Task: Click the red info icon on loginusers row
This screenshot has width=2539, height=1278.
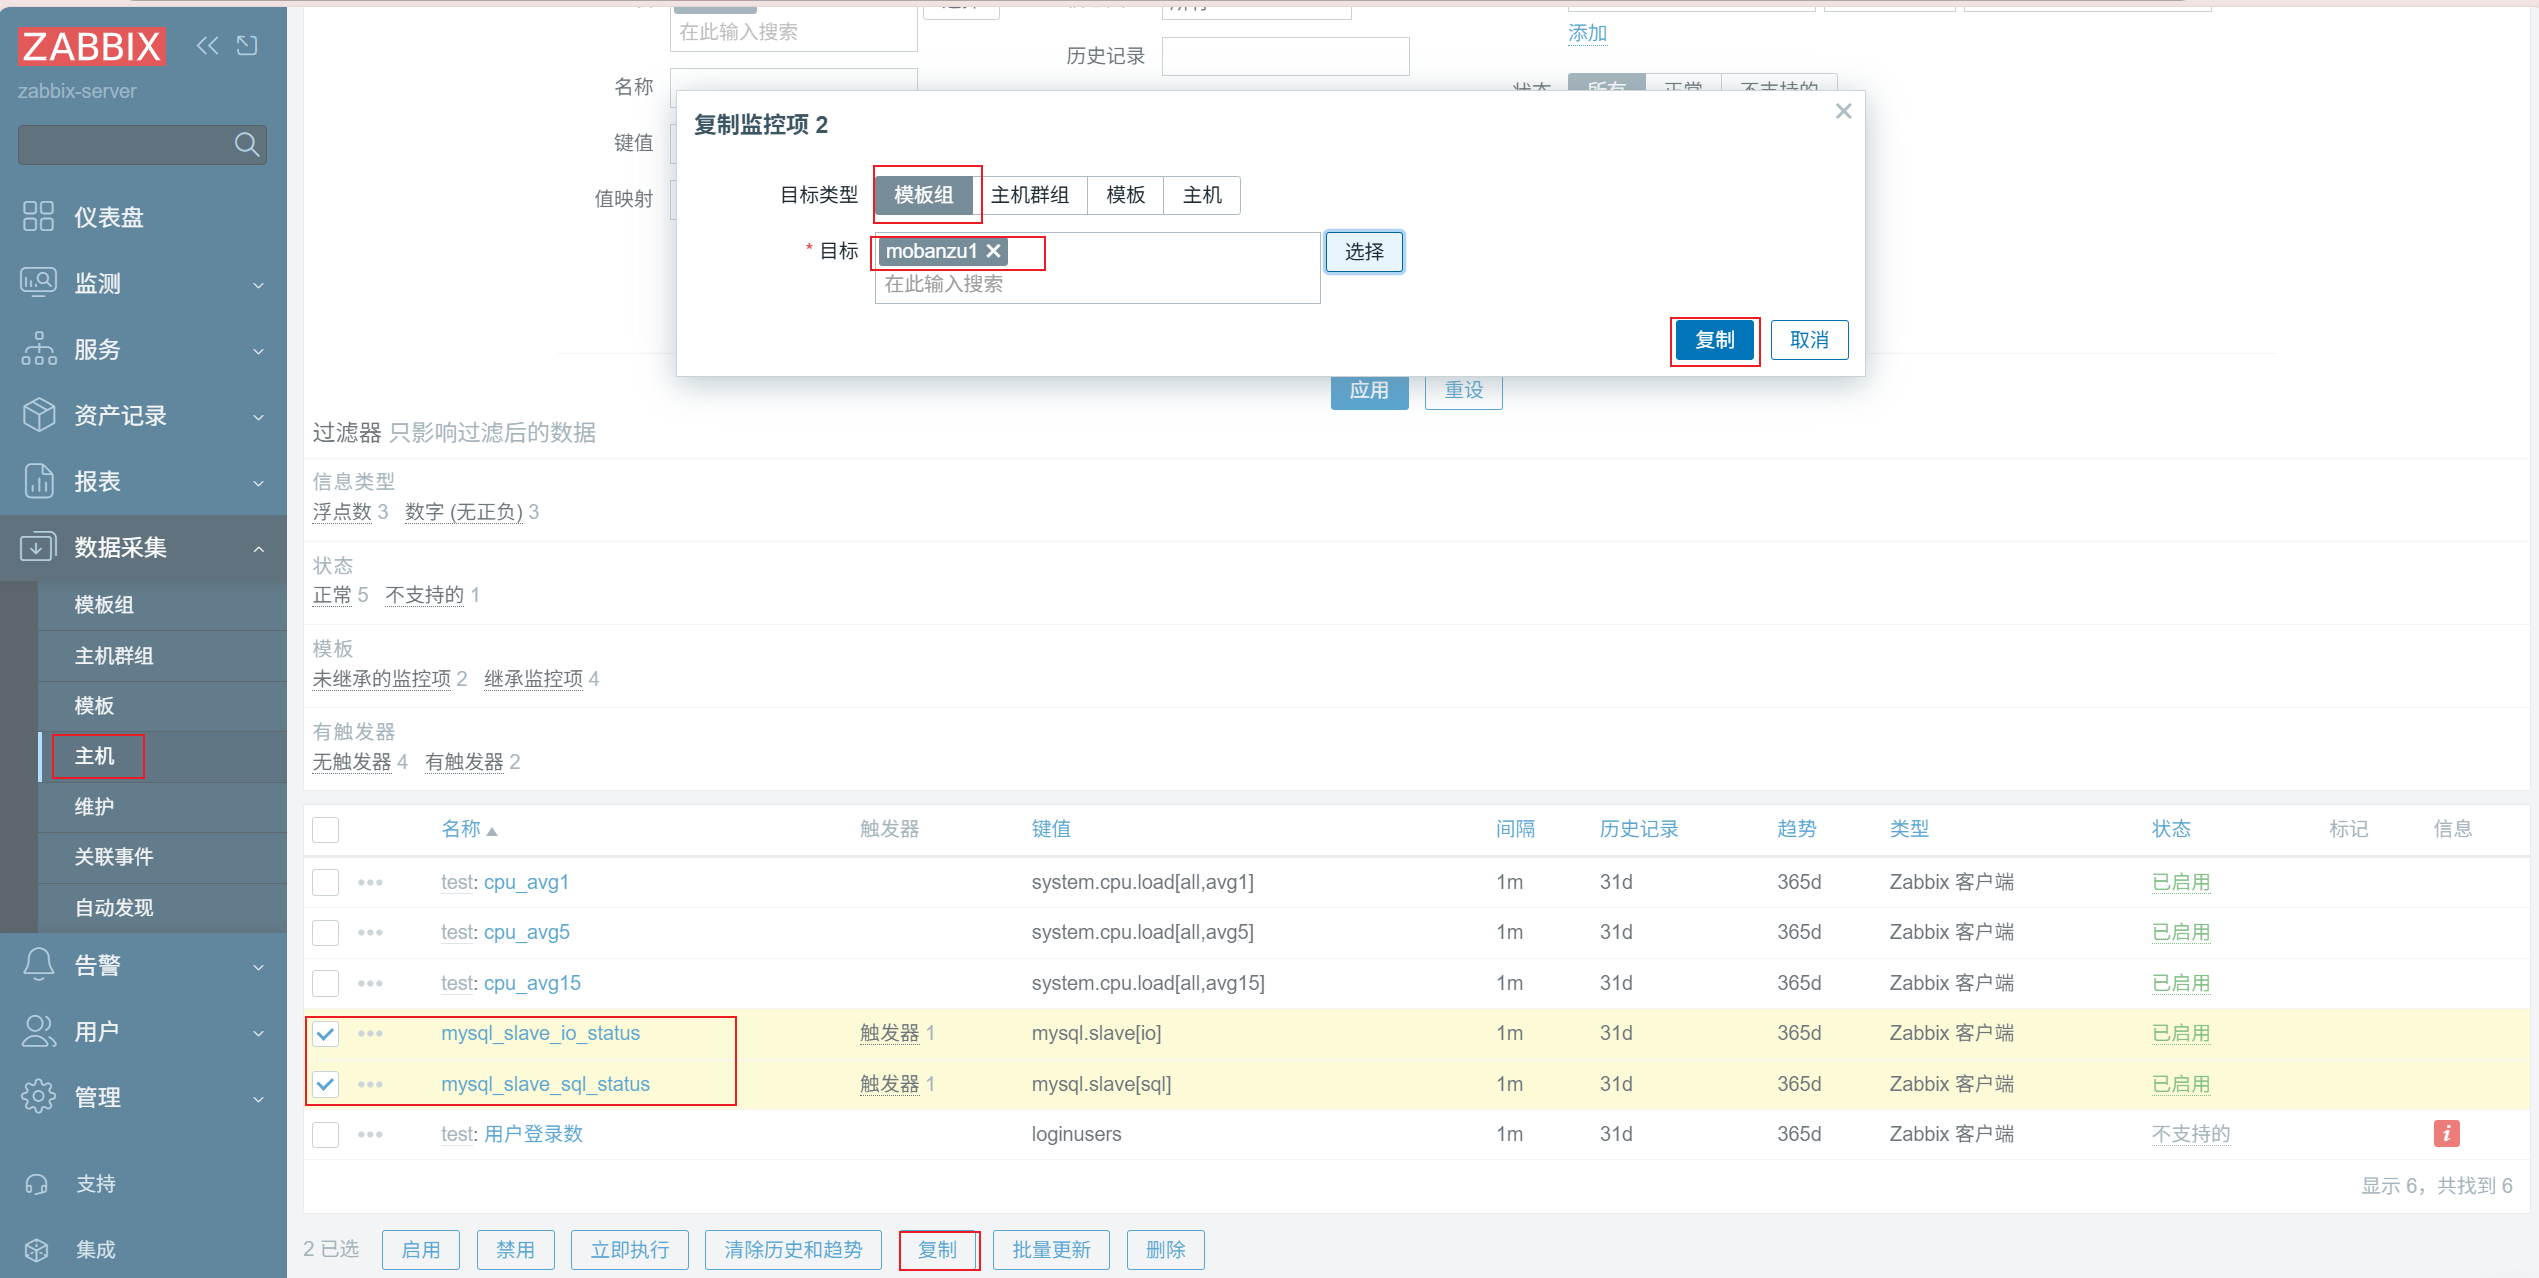Action: click(x=2446, y=1133)
